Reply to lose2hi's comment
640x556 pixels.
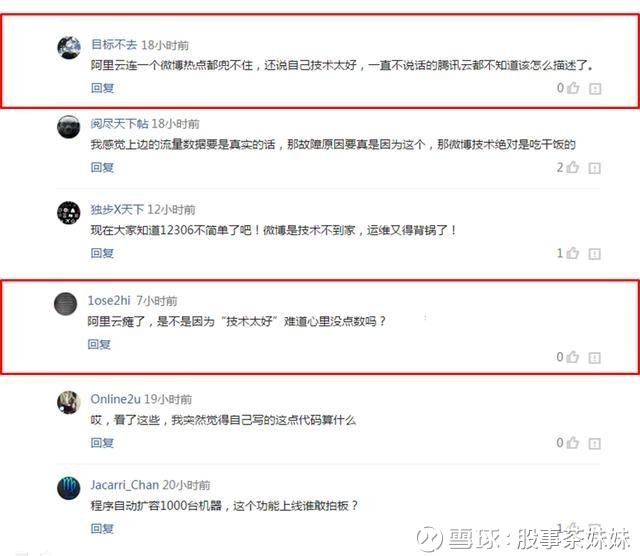click(99, 344)
